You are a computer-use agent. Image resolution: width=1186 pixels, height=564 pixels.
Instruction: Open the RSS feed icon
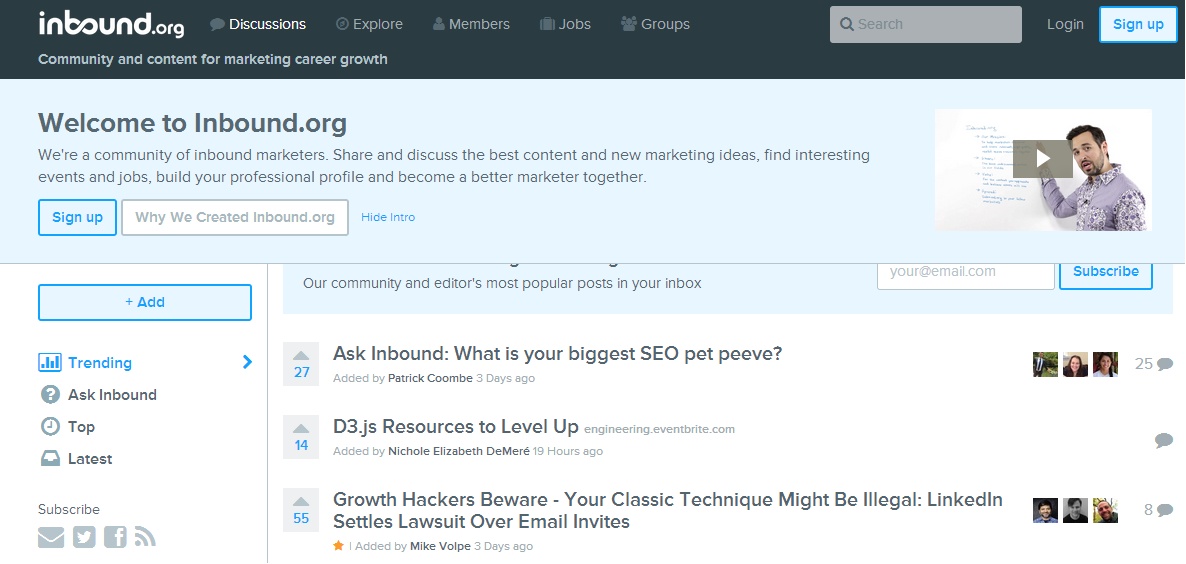[145, 538]
